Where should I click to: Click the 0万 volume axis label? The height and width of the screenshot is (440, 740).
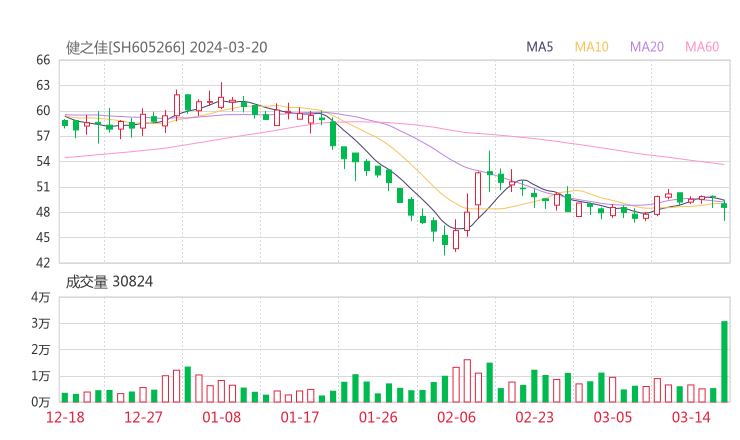click(41, 402)
